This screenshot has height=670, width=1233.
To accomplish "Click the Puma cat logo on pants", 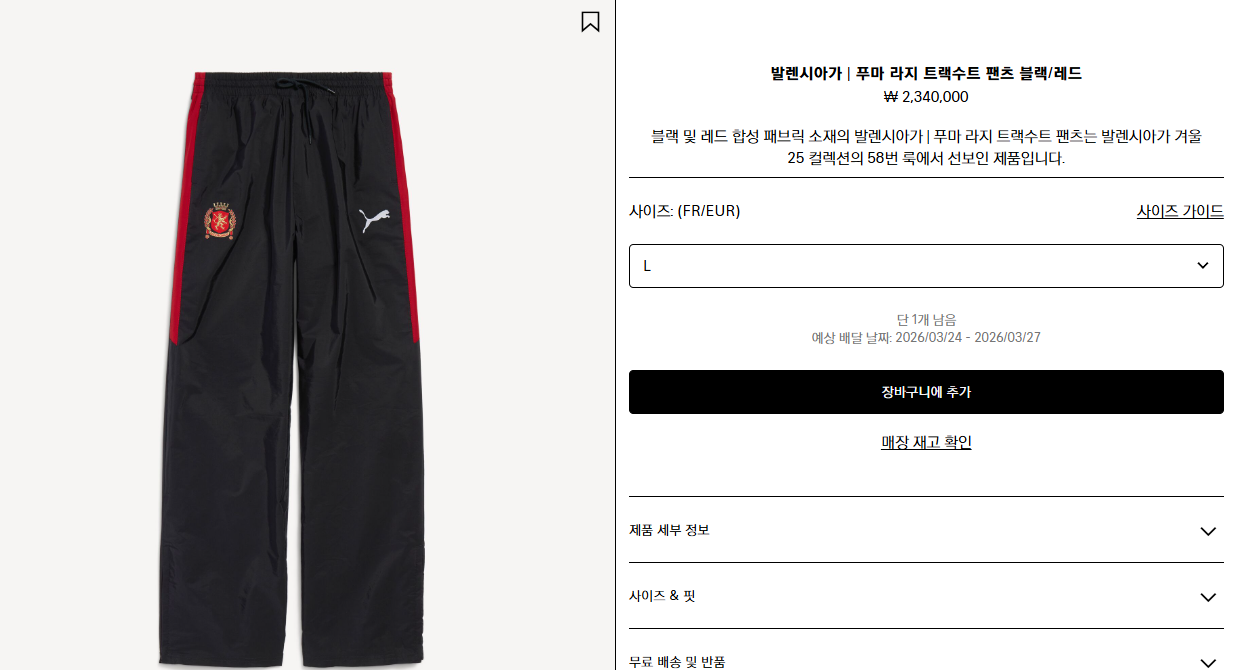I will point(374,219).
